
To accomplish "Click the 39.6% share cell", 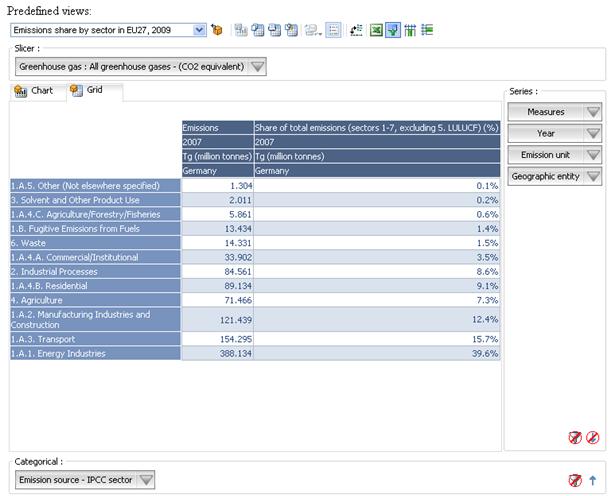I will pos(377,354).
